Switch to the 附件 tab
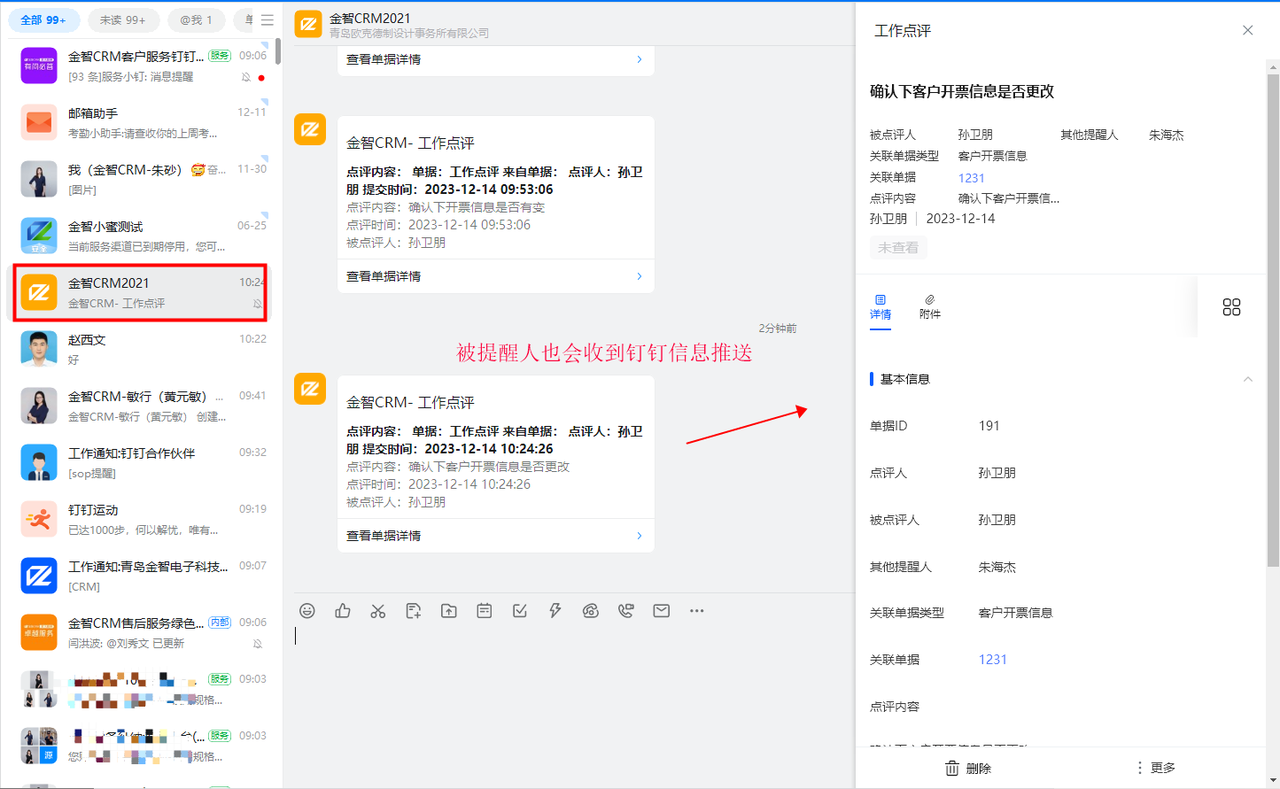 [x=930, y=306]
